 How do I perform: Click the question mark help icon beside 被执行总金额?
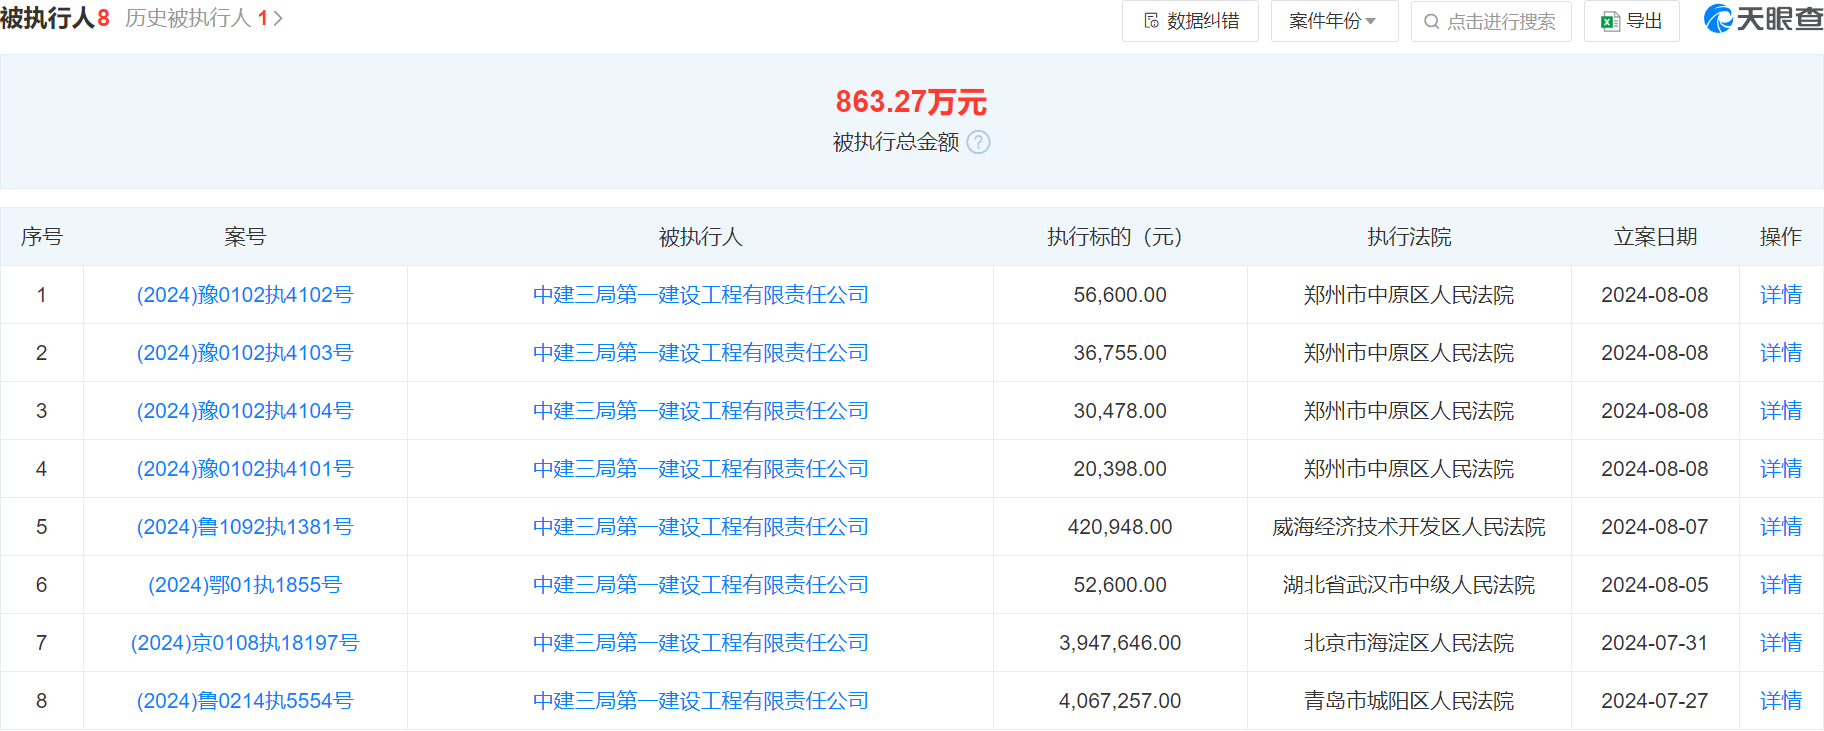pos(979,142)
